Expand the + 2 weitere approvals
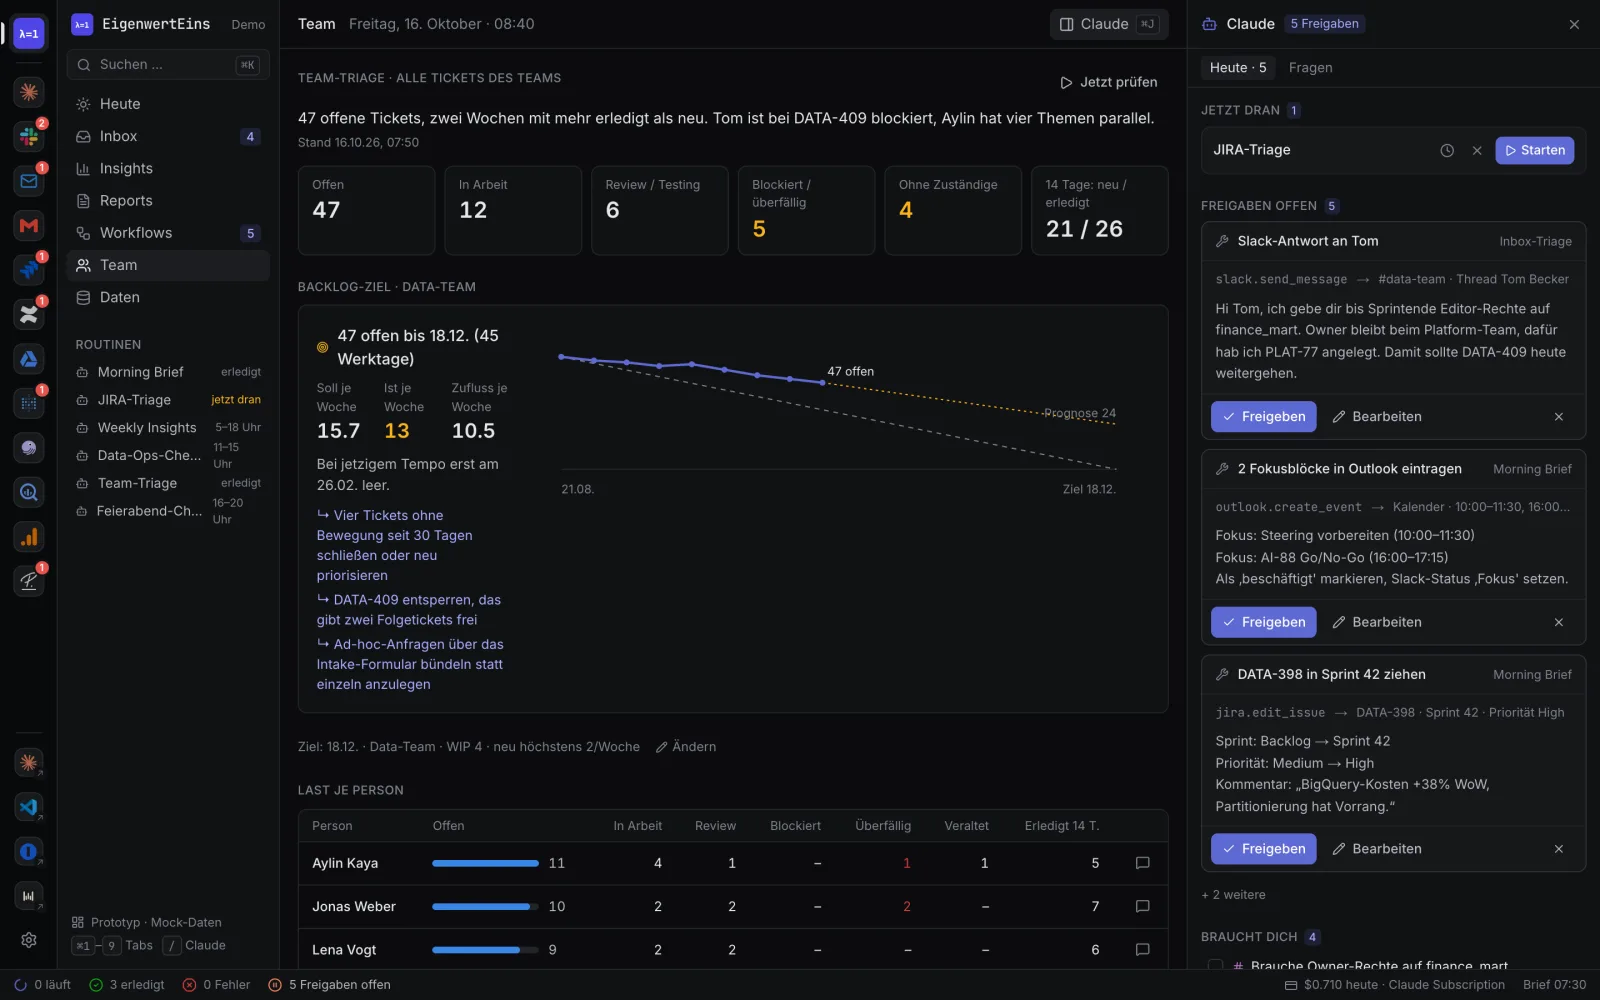The height and width of the screenshot is (1000, 1600). [x=1233, y=895]
